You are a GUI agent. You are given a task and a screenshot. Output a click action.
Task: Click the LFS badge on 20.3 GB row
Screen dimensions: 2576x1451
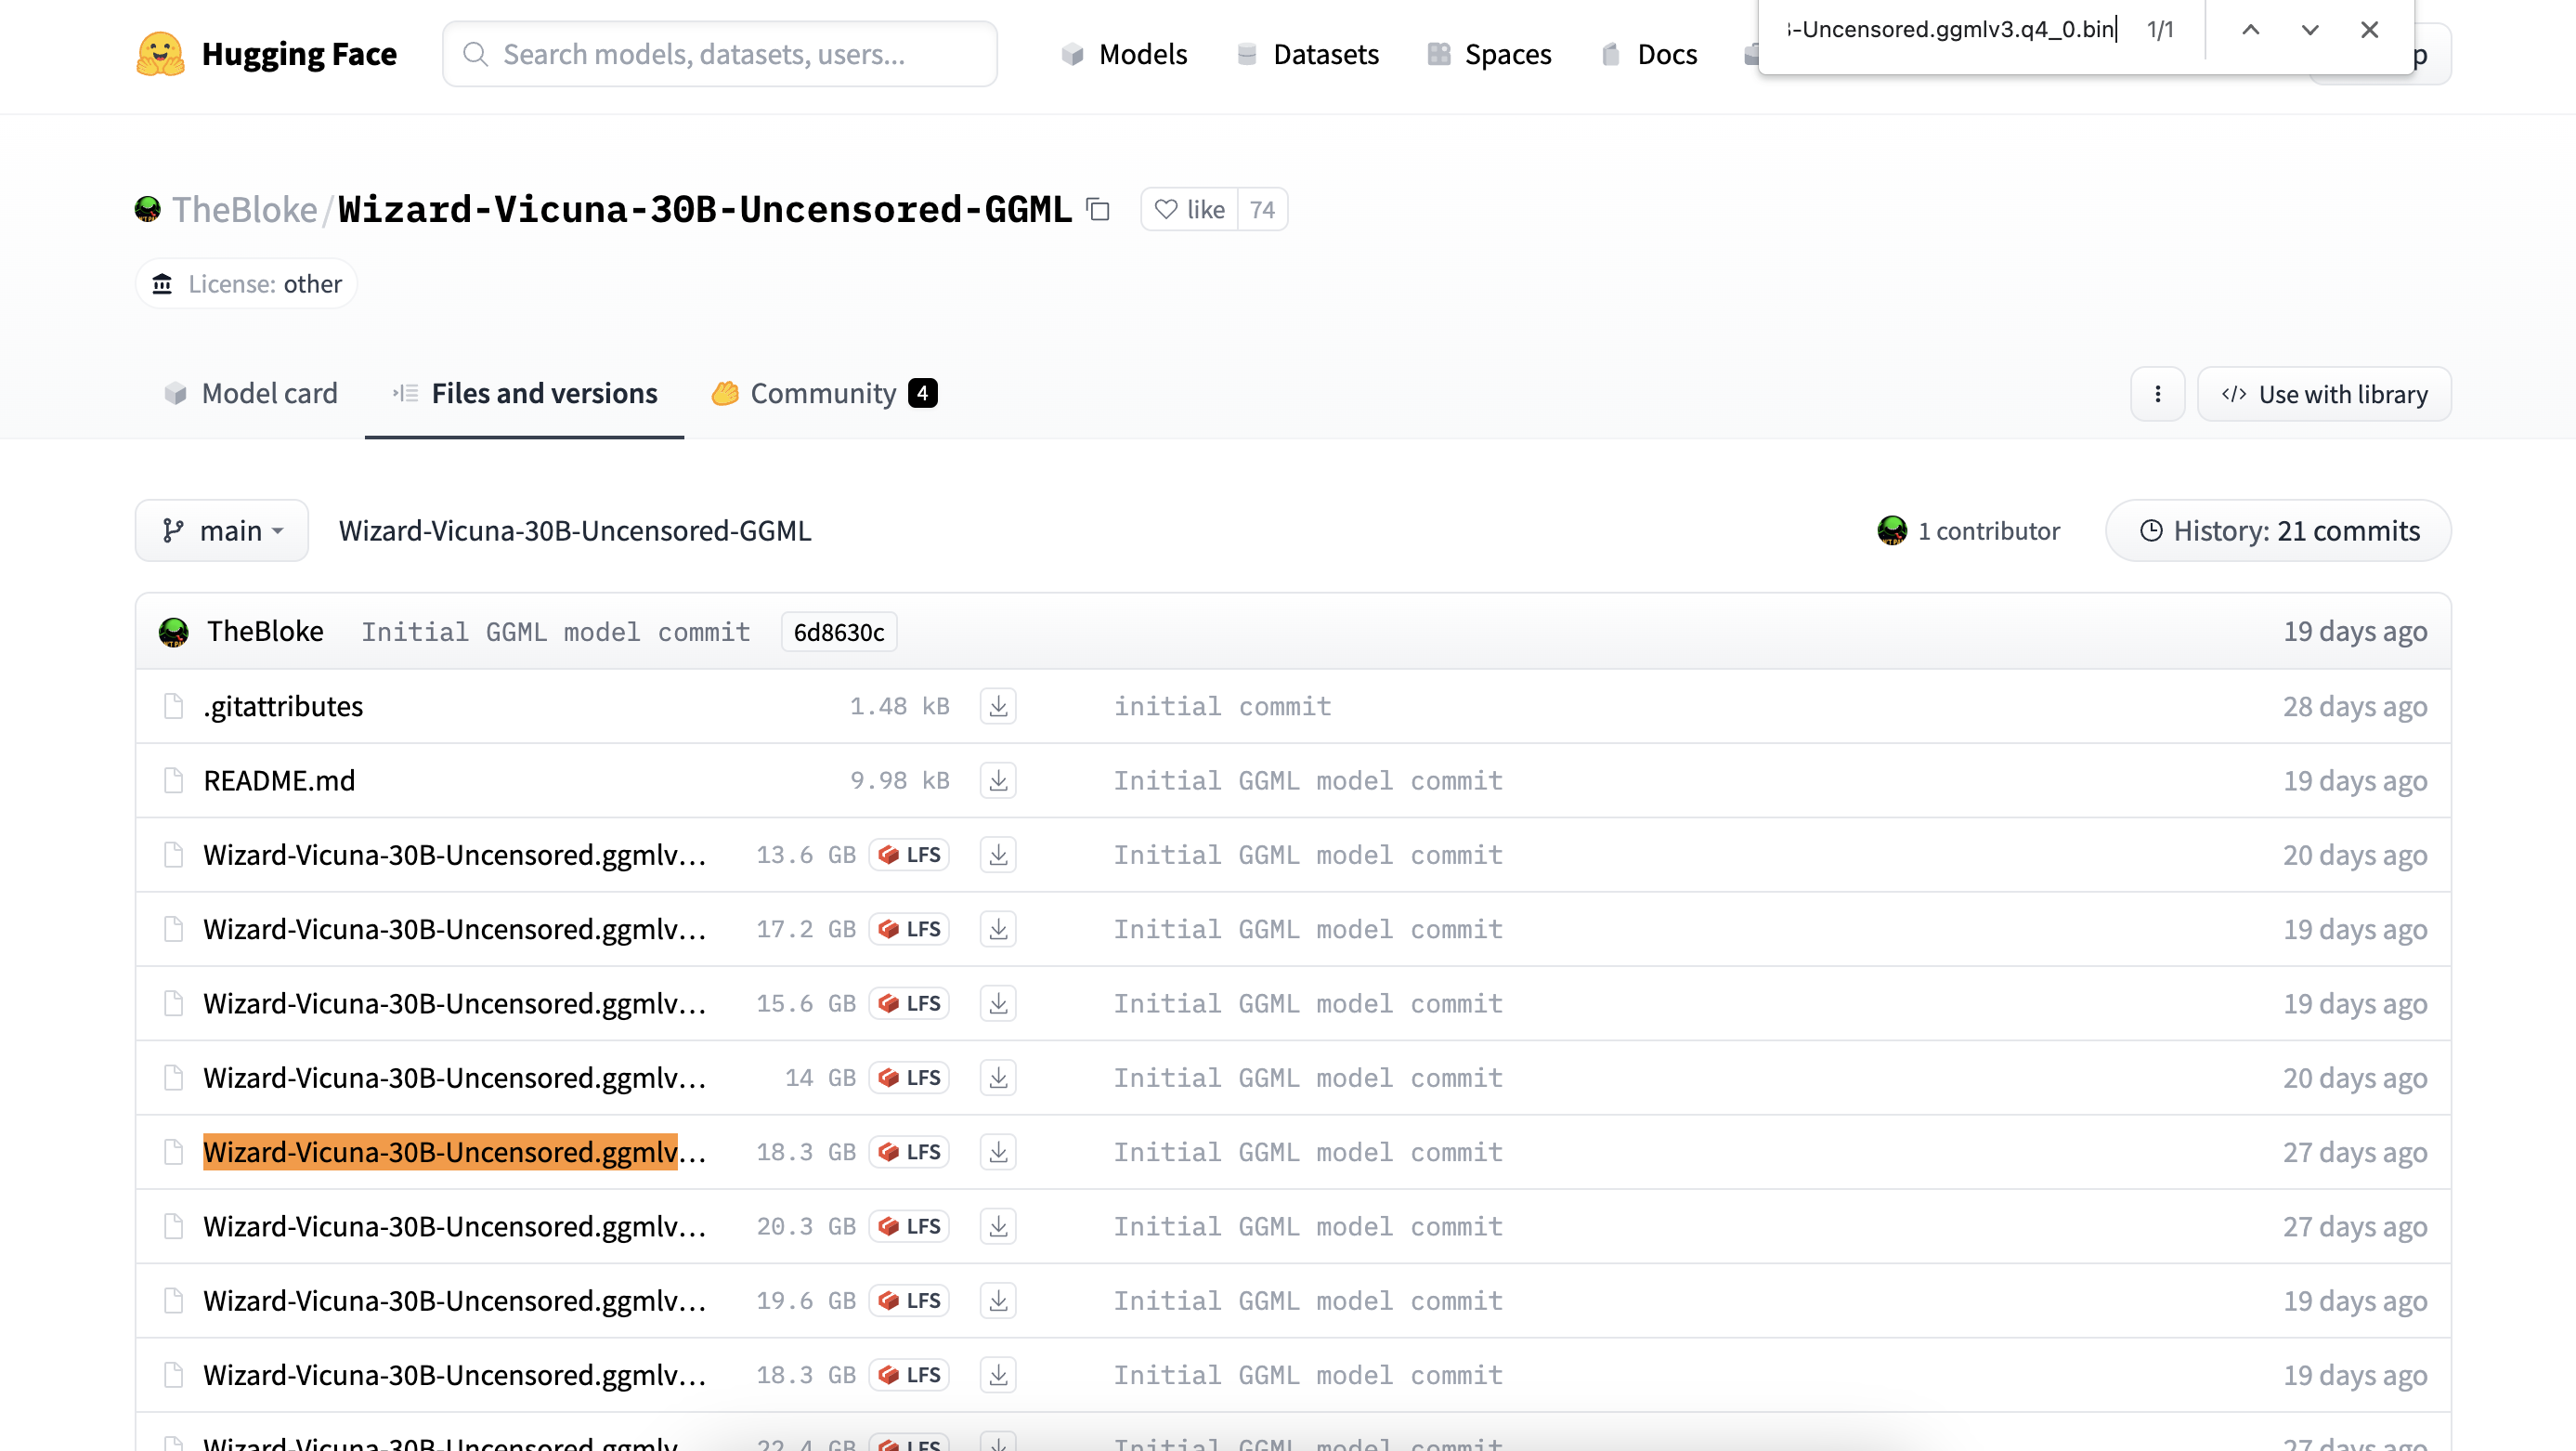click(909, 1226)
